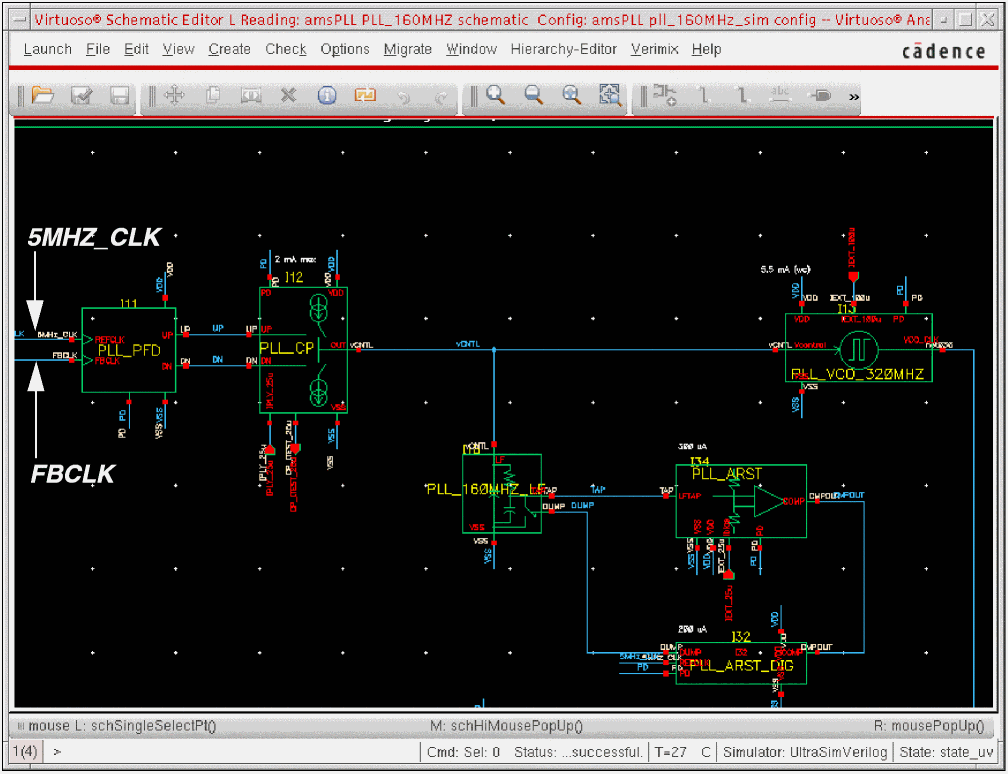1008x774 pixels.
Task: Click the Check and Save icon
Action: 81,96
